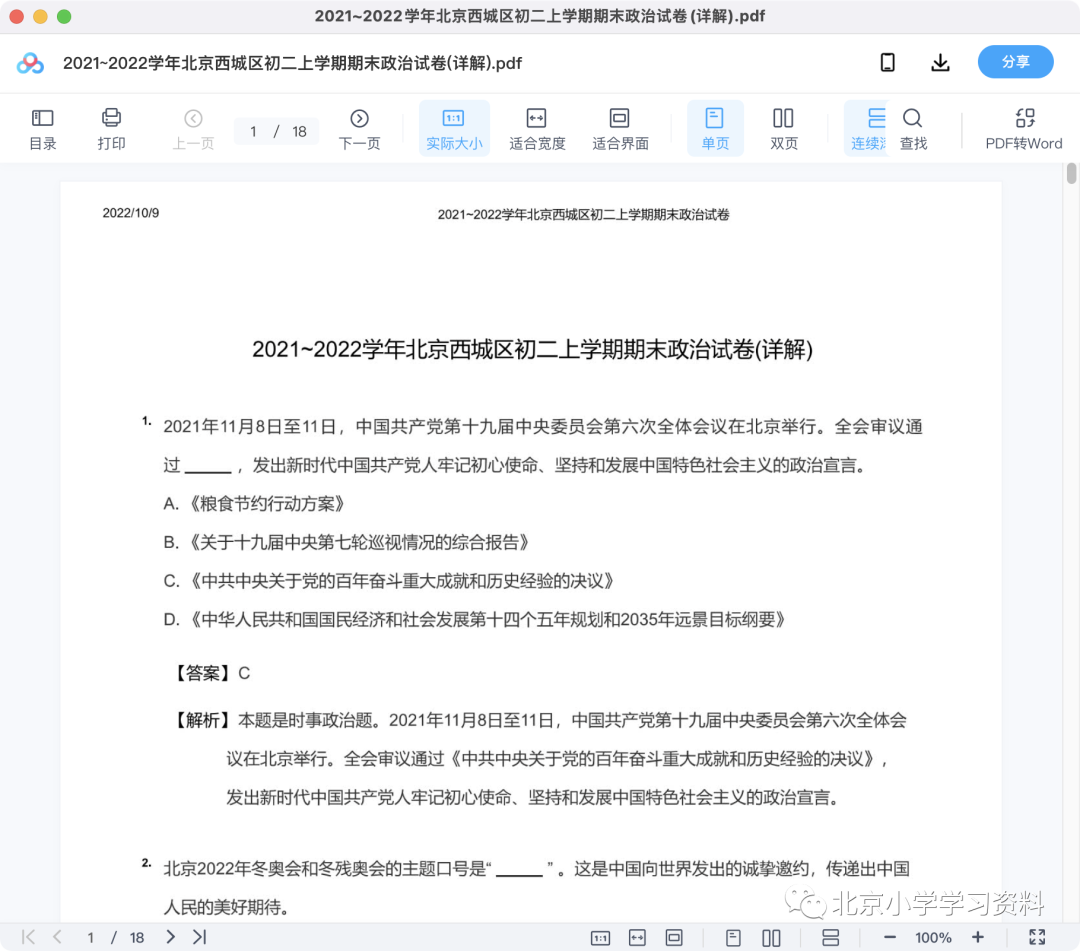Print the document with 打印

(111, 129)
